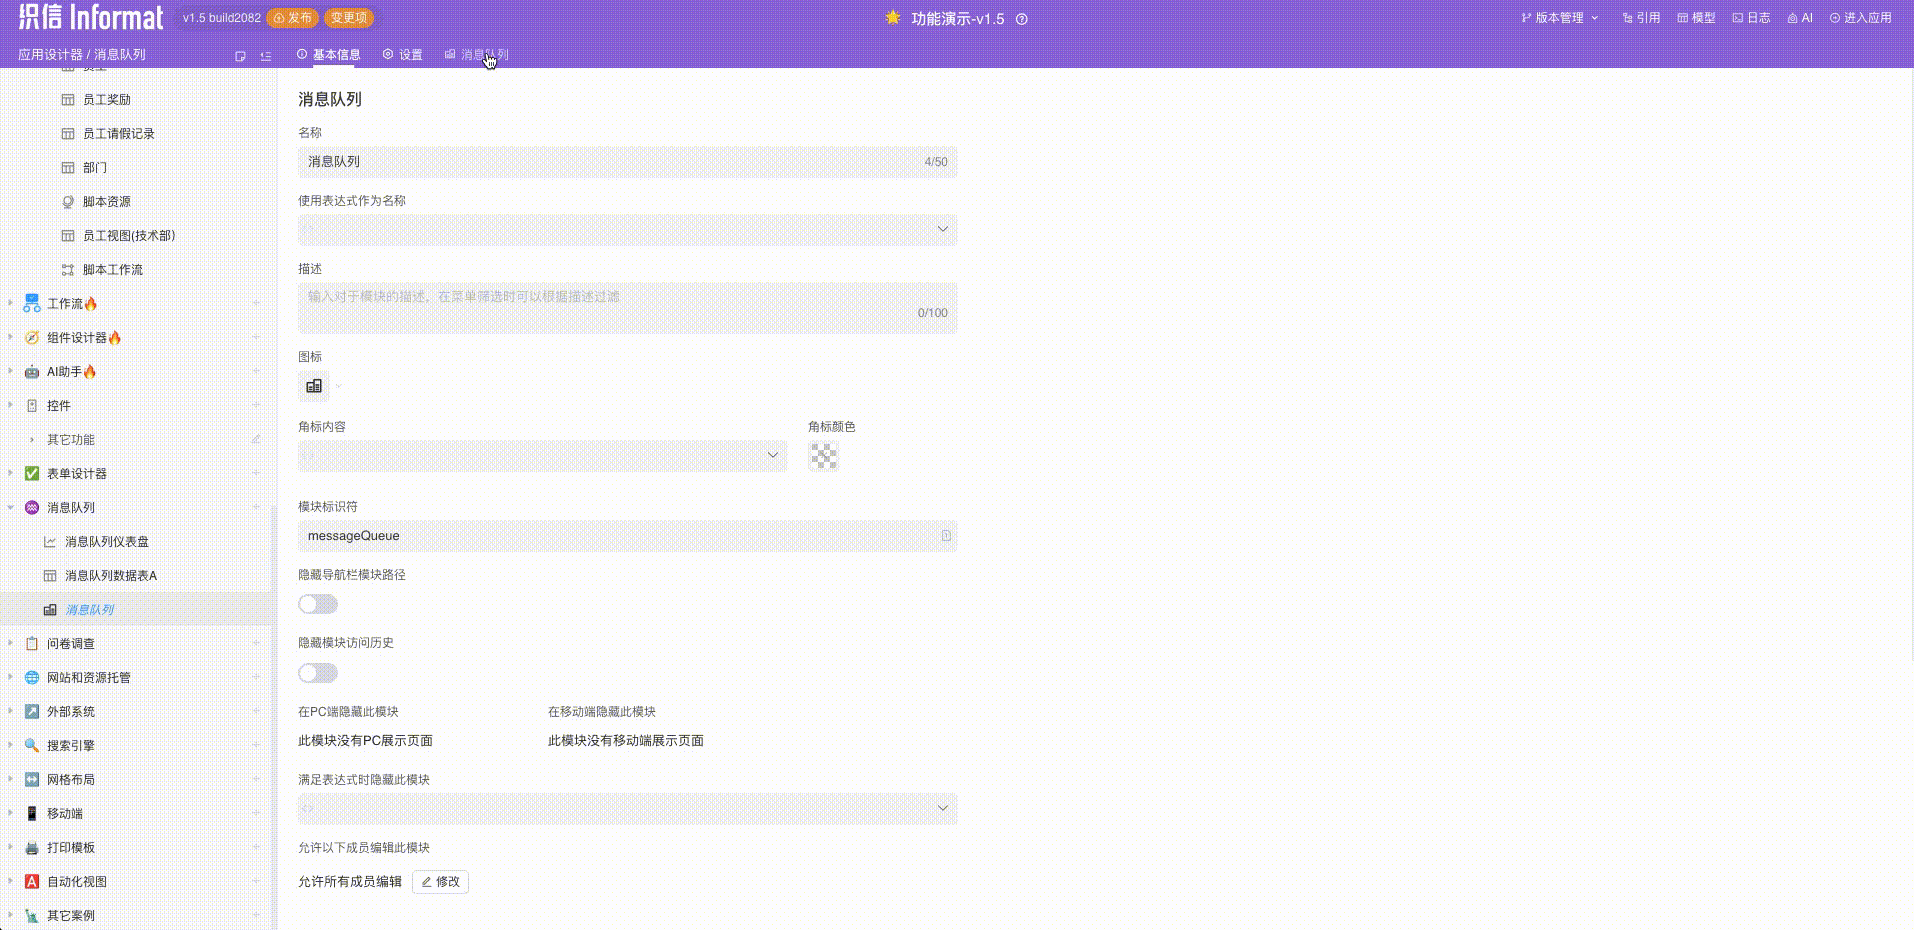Click the 模型 (model) icon in top bar
Viewport: 1914px width, 930px height.
point(1695,17)
